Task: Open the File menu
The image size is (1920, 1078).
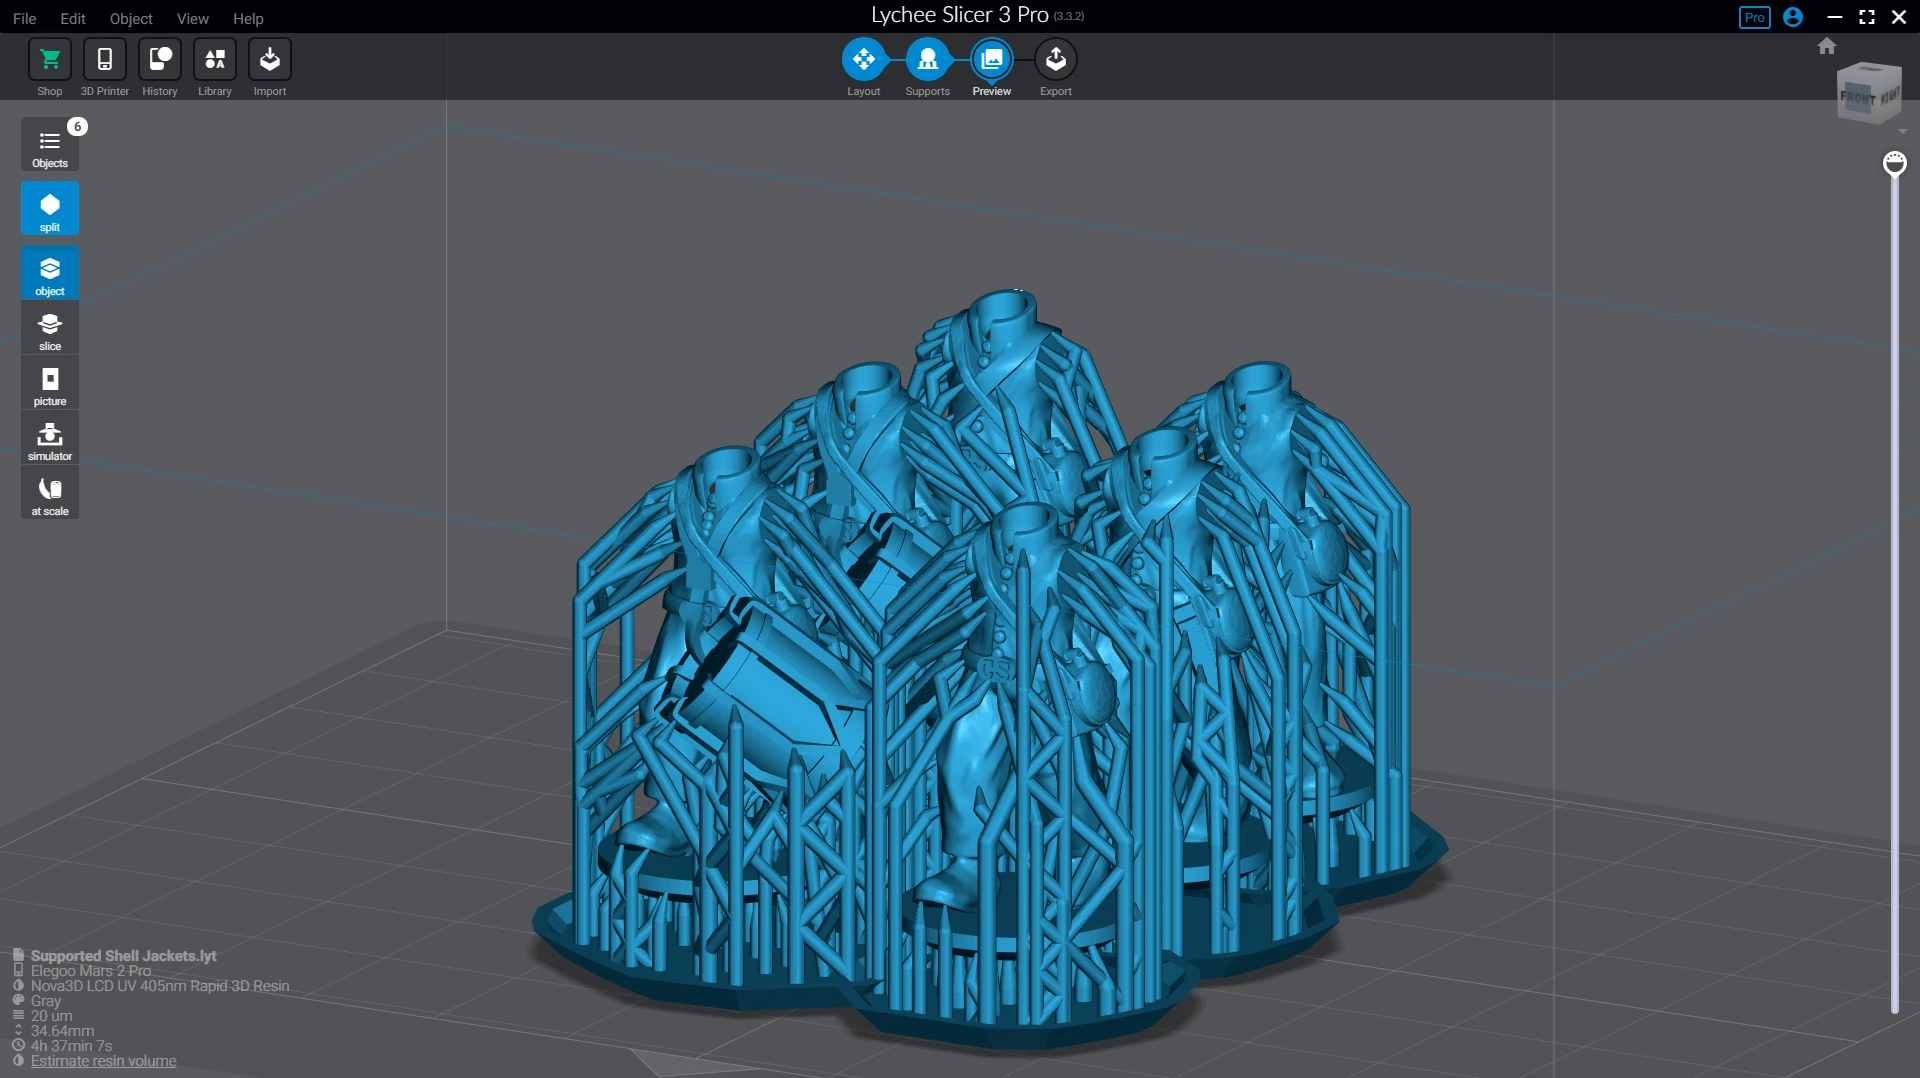Action: 24,18
